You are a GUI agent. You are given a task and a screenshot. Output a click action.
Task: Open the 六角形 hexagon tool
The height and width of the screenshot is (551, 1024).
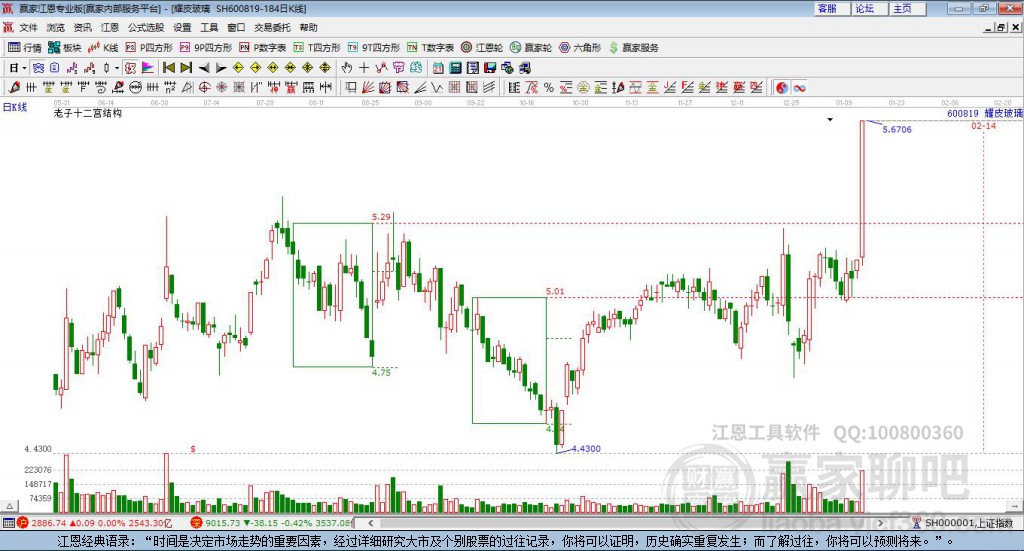coord(580,48)
